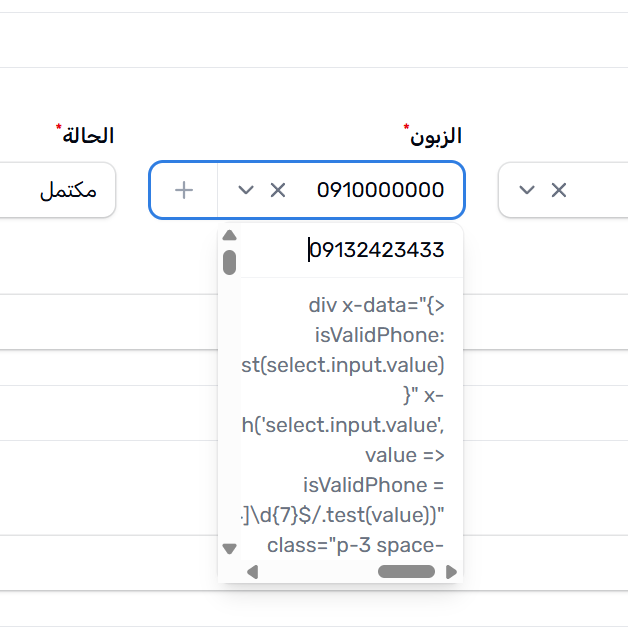Click the search box containing 09132423433
This screenshot has height=631, width=628.
(360, 250)
